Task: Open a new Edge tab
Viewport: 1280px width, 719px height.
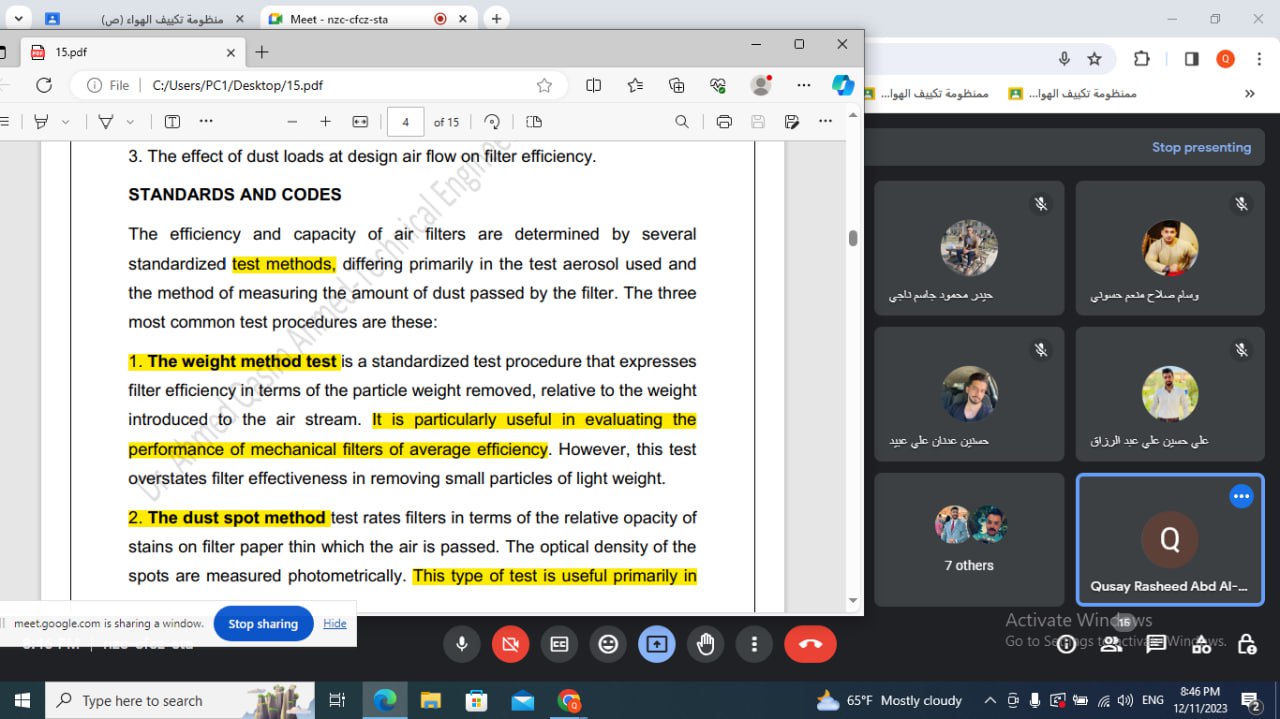Action: click(262, 52)
